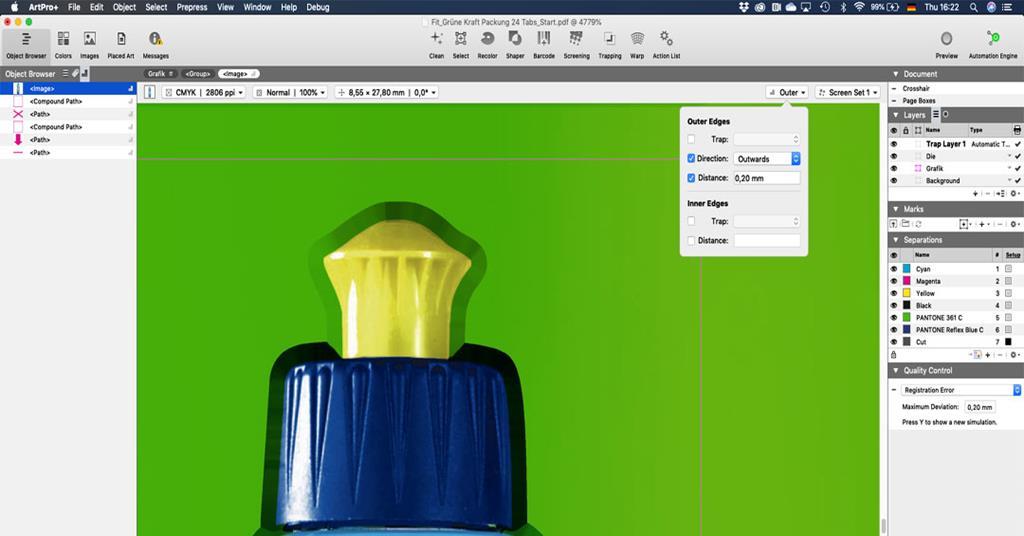This screenshot has width=1024, height=536.
Task: Open the Colors panel
Action: pos(63,45)
